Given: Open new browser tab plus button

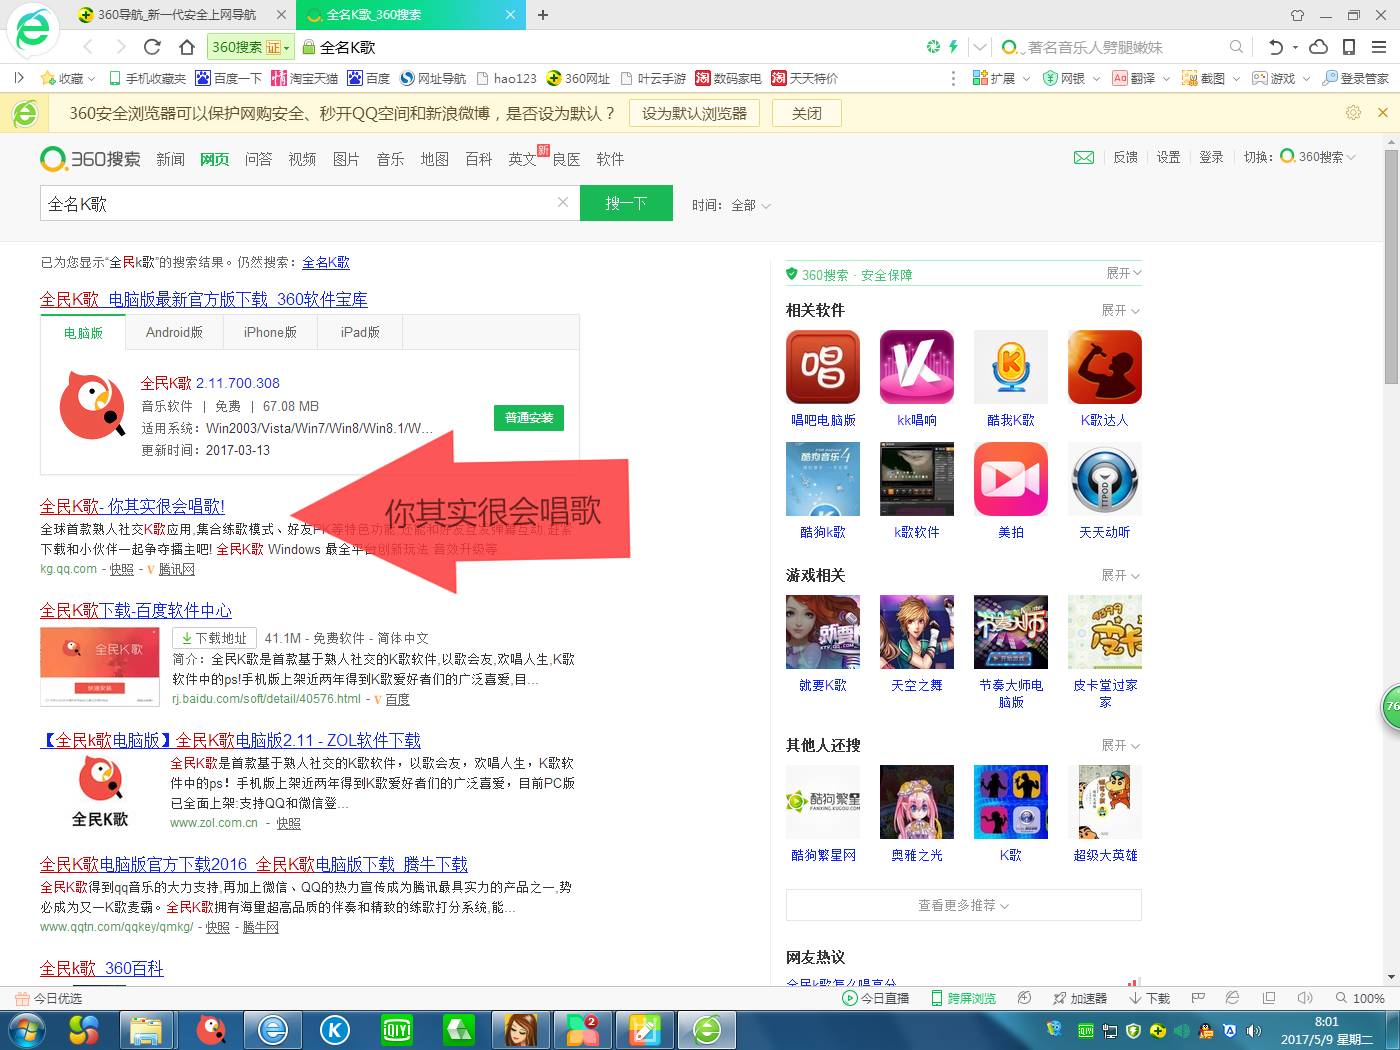Looking at the screenshot, I should (x=543, y=15).
